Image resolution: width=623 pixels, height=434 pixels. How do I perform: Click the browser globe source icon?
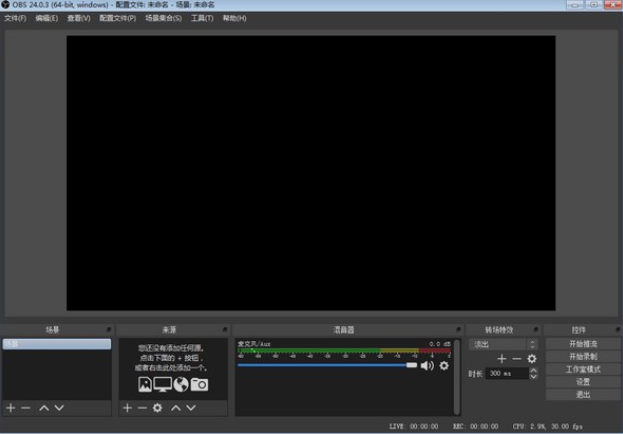pyautogui.click(x=181, y=384)
